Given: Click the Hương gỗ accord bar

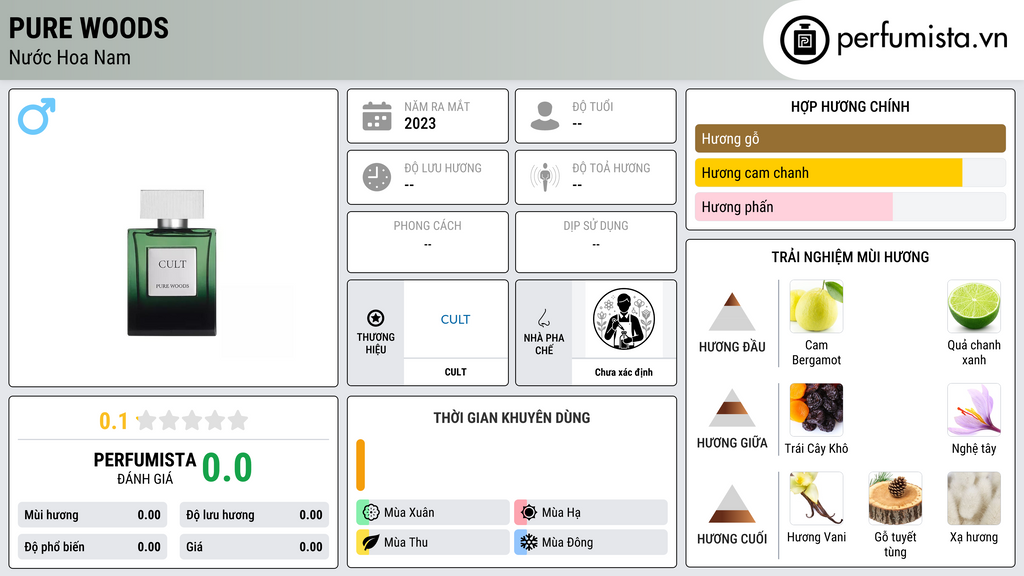Looking at the screenshot, I should pos(850,138).
